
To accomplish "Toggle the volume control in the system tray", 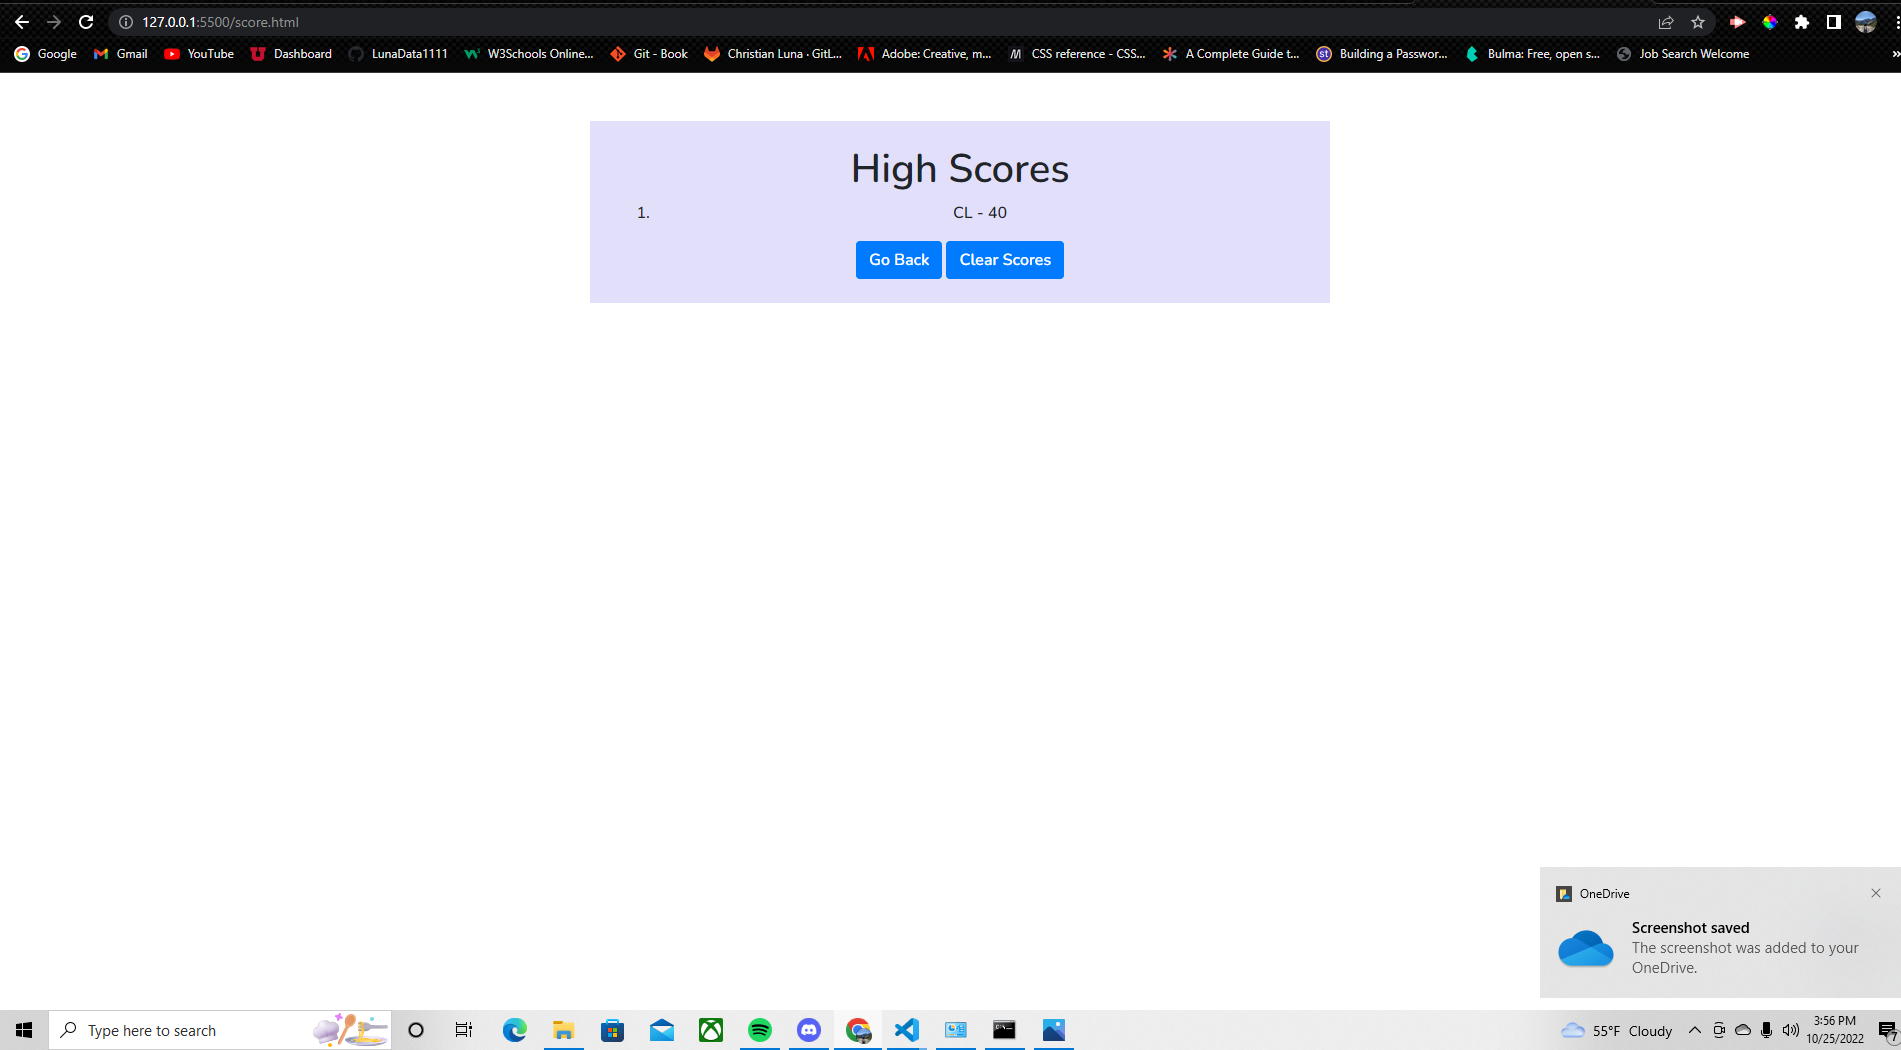I will tap(1790, 1030).
